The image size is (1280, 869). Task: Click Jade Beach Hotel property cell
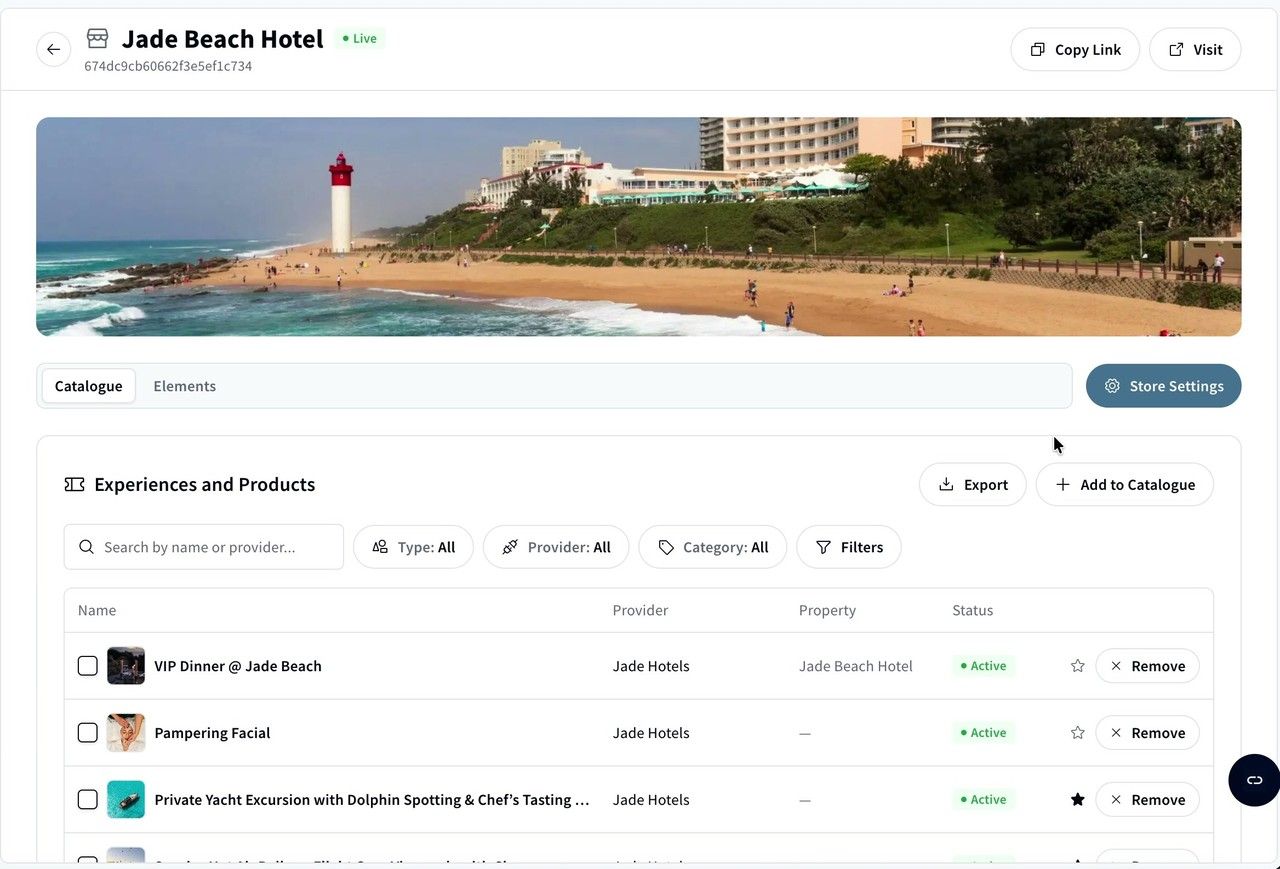[856, 666]
